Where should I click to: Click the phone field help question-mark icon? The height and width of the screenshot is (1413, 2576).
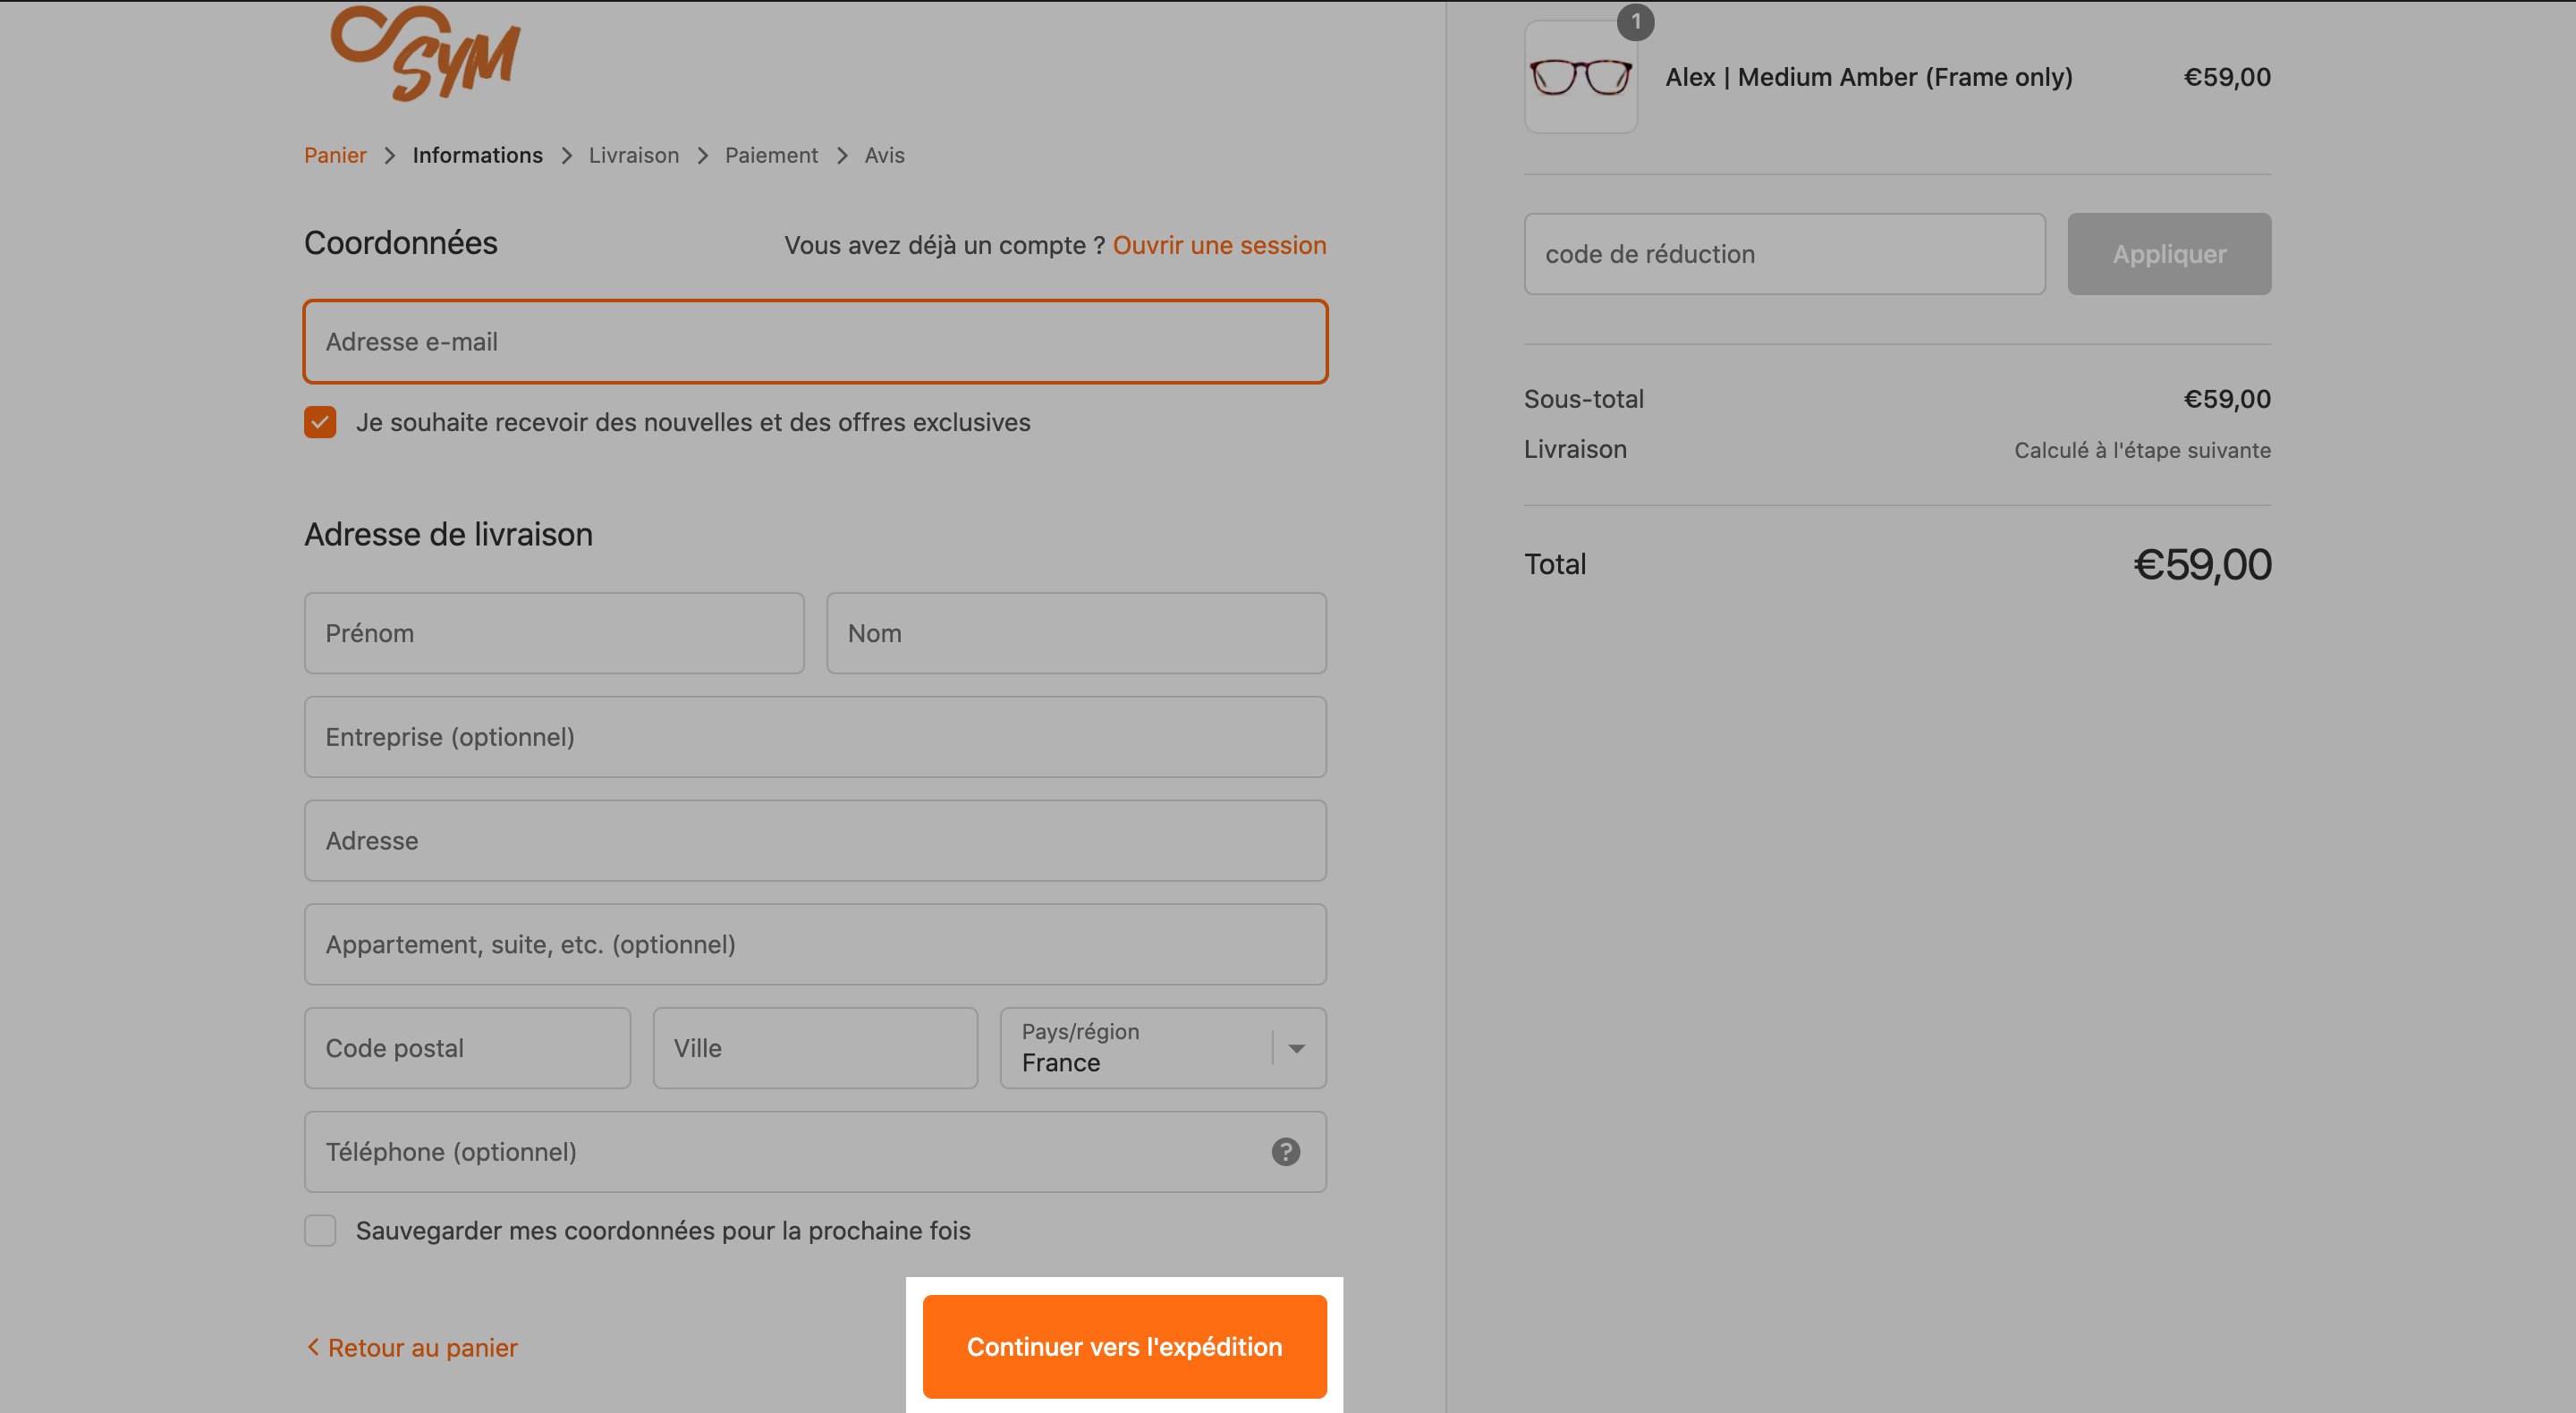tap(1285, 1152)
